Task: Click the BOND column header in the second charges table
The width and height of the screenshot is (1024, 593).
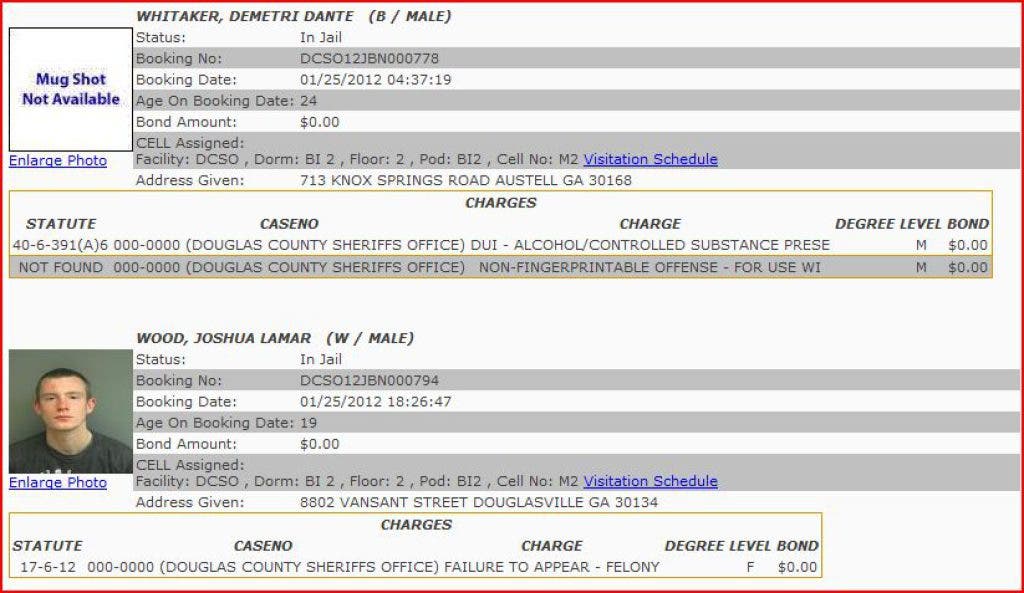Action: point(798,546)
